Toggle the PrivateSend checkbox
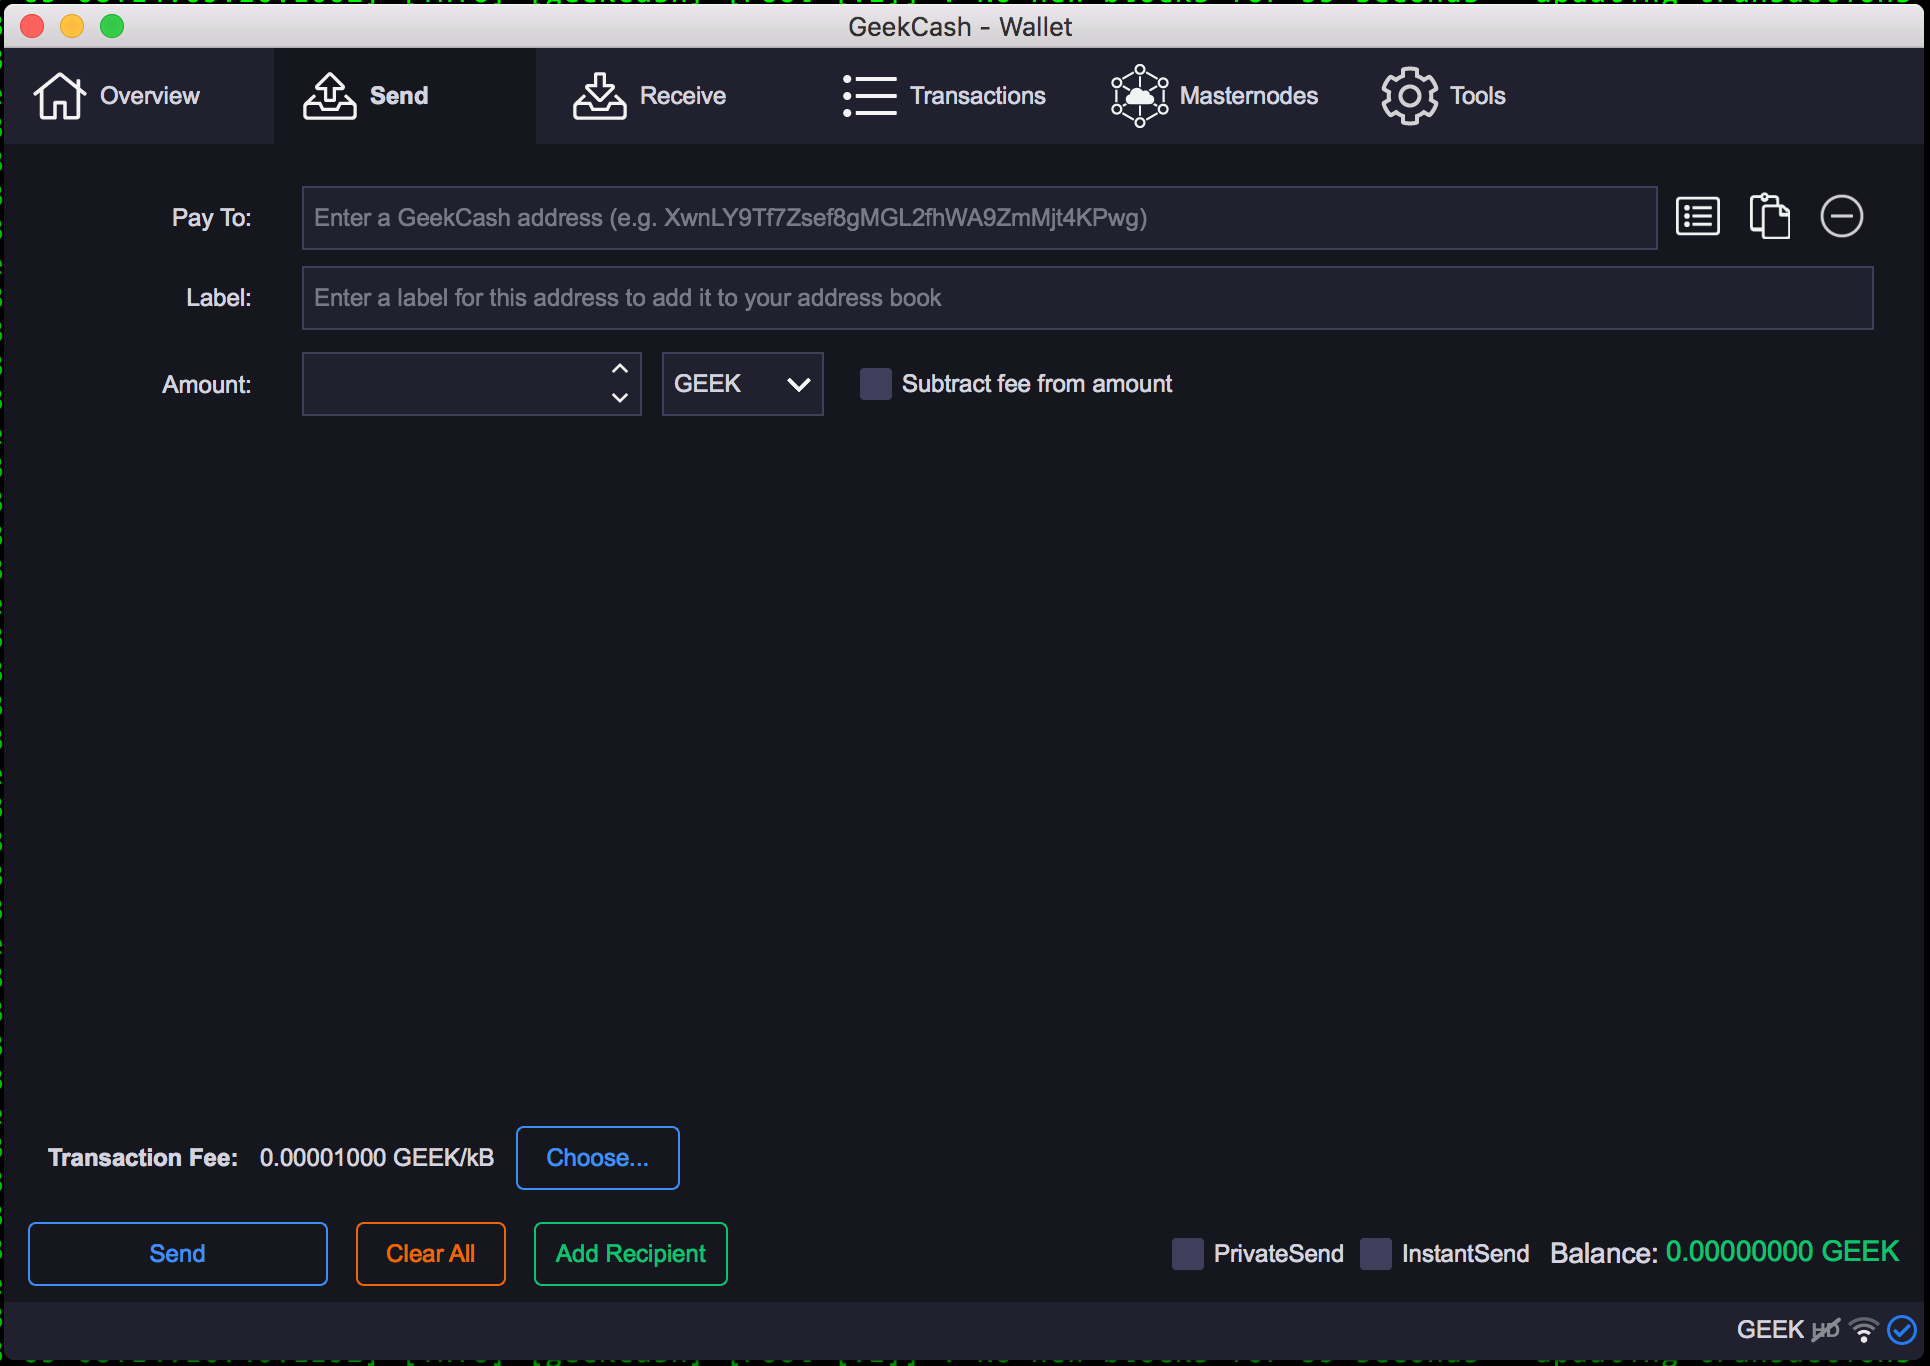 1188,1254
